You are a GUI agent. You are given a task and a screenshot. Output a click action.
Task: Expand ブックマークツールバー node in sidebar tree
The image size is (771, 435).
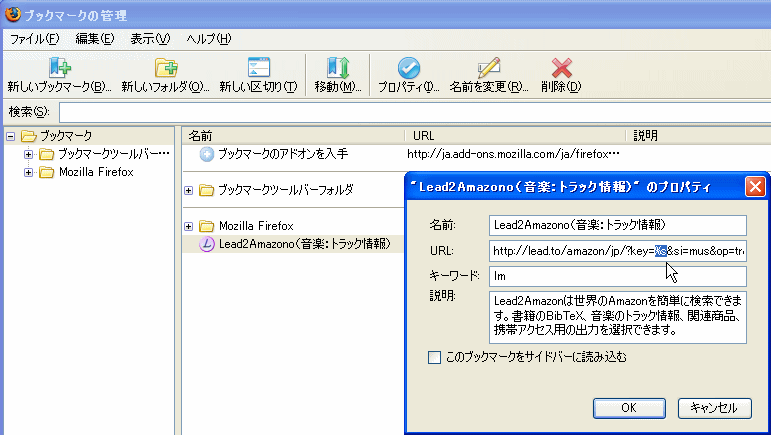[x=29, y=154]
